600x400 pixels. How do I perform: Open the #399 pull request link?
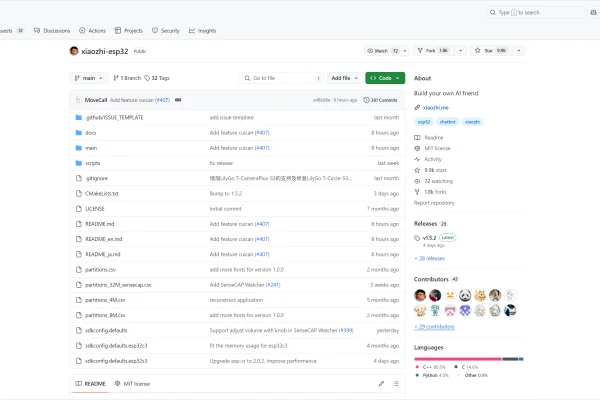tap(346, 331)
